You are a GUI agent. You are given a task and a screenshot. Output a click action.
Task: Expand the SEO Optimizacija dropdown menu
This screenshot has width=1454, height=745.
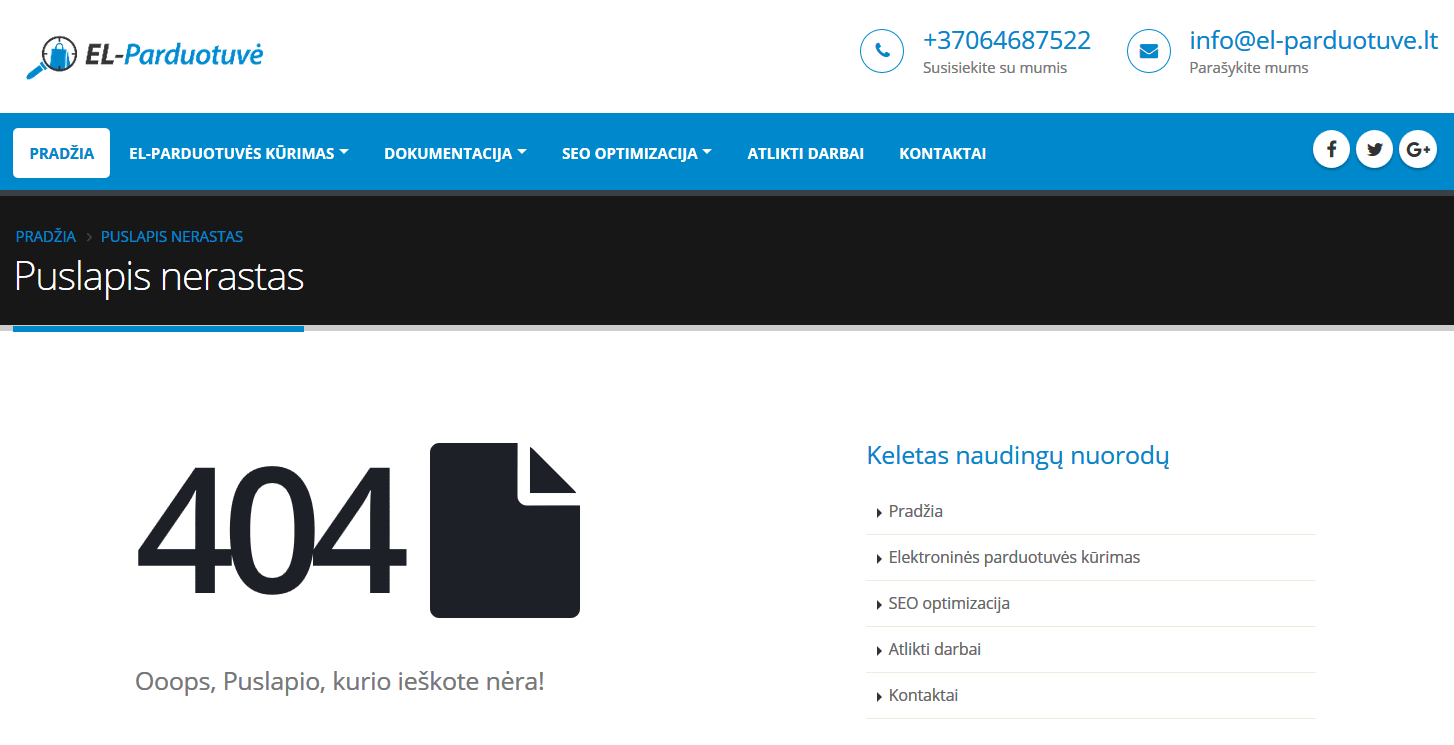pos(637,154)
